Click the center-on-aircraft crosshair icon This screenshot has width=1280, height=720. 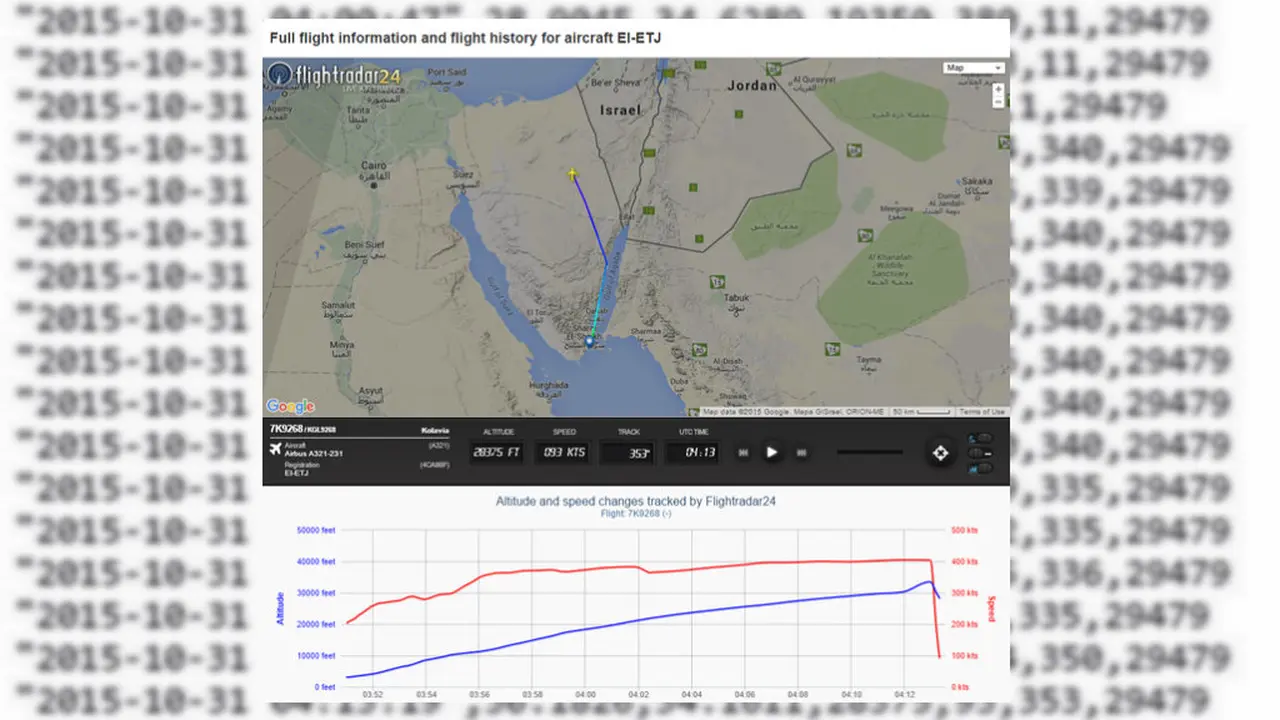pyautogui.click(x=940, y=453)
